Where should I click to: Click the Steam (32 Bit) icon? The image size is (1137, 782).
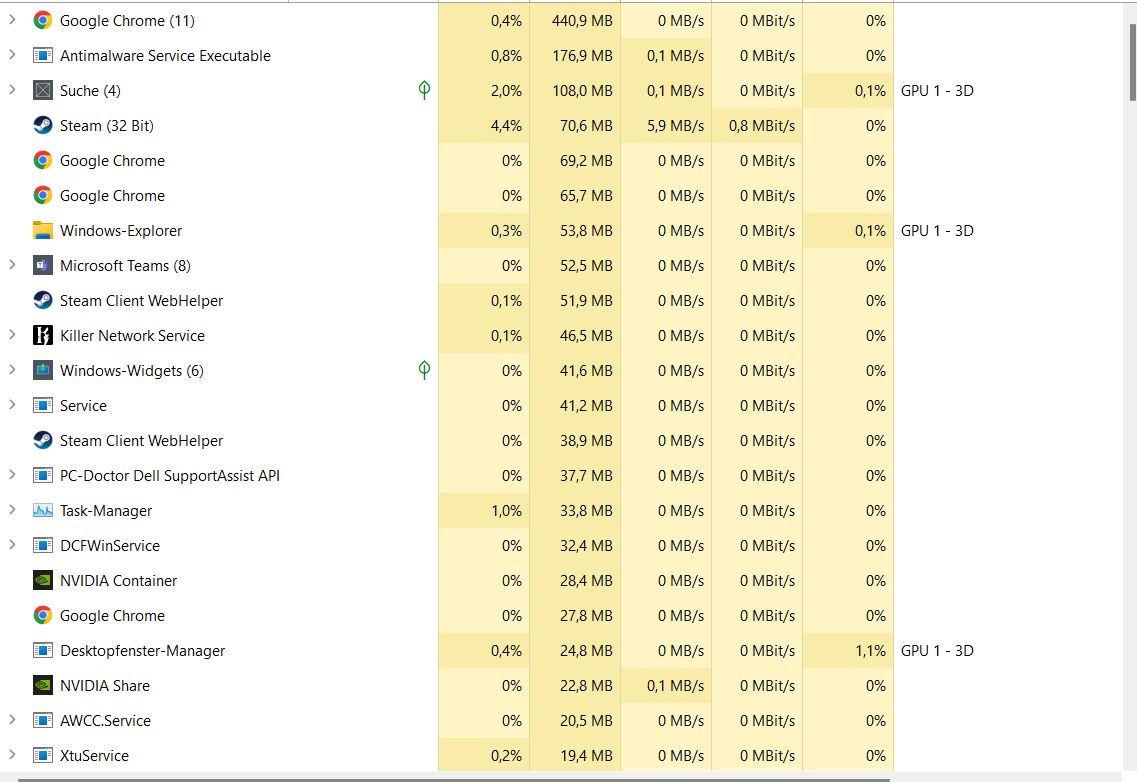pos(43,125)
